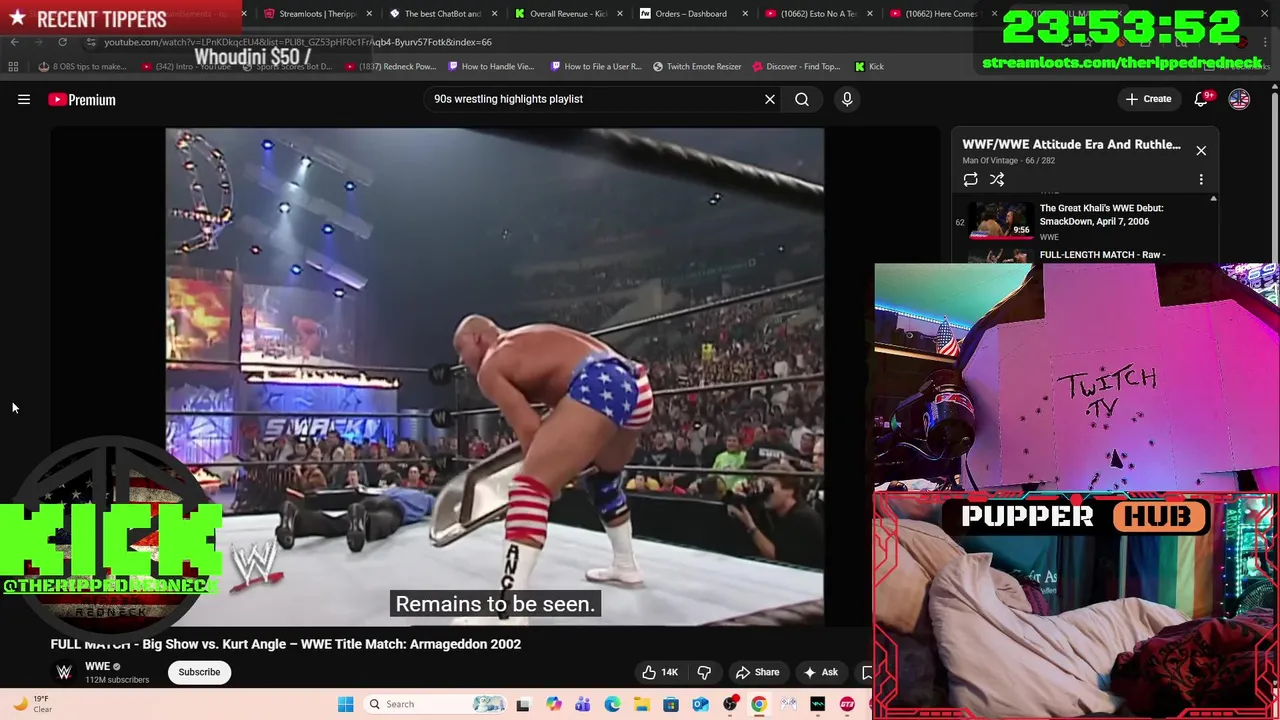Screen dimensions: 1280x720
Task: Open How to Handle Vie... bookmark
Action: [x=491, y=67]
